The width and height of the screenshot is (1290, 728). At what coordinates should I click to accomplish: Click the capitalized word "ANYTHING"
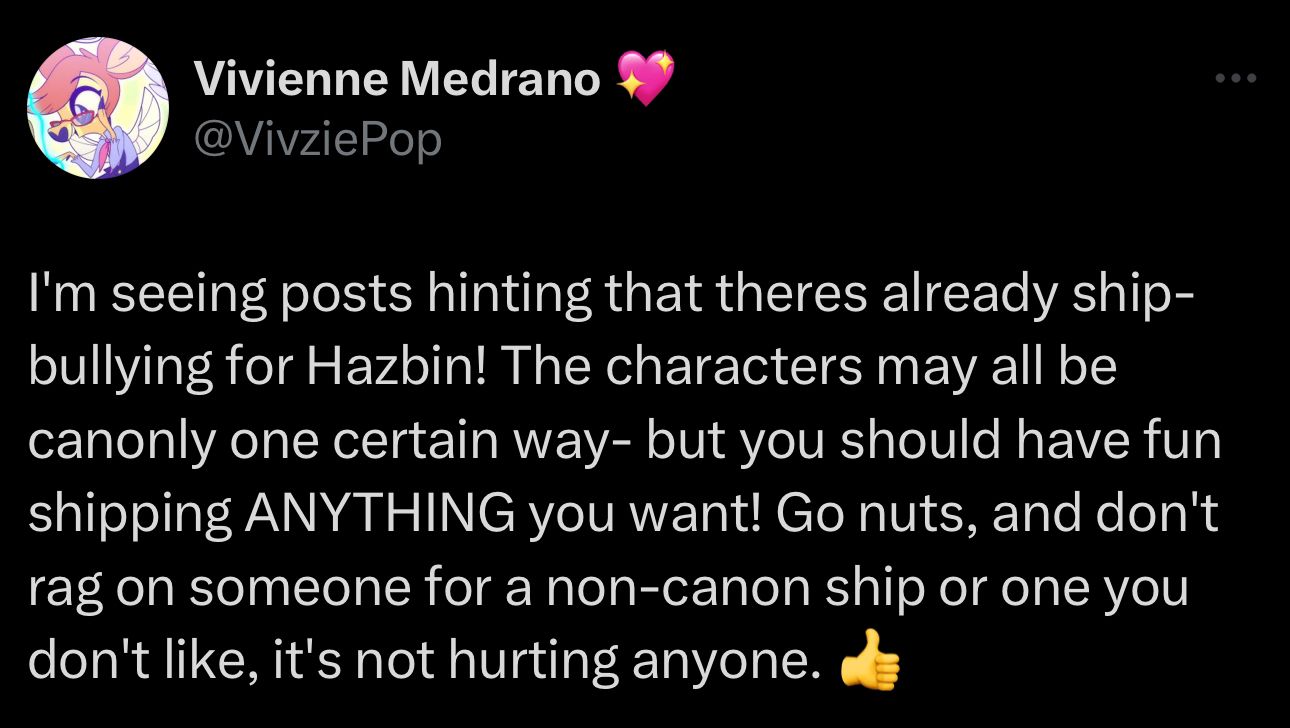(376, 515)
